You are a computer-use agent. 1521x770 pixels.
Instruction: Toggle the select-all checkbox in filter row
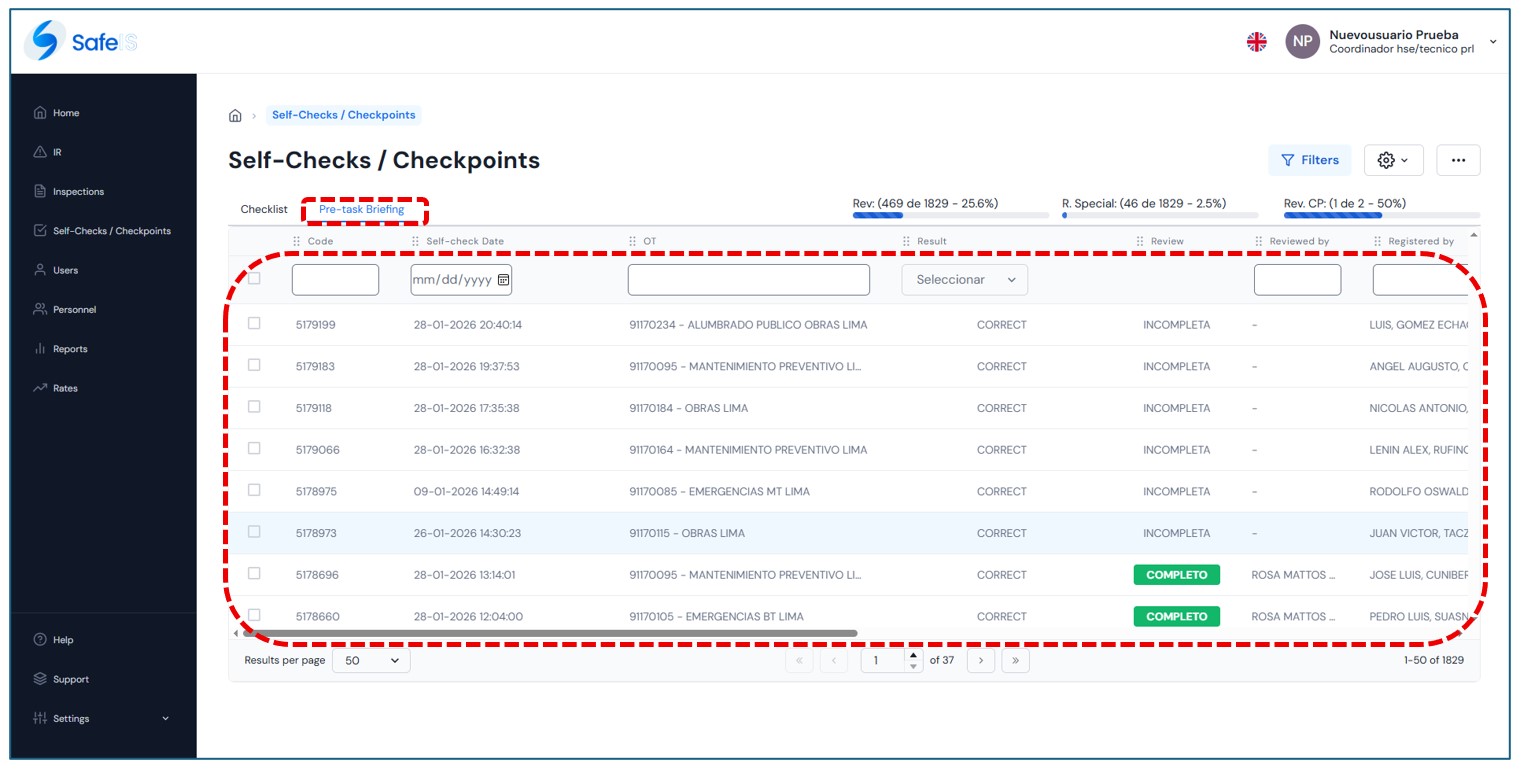point(254,279)
